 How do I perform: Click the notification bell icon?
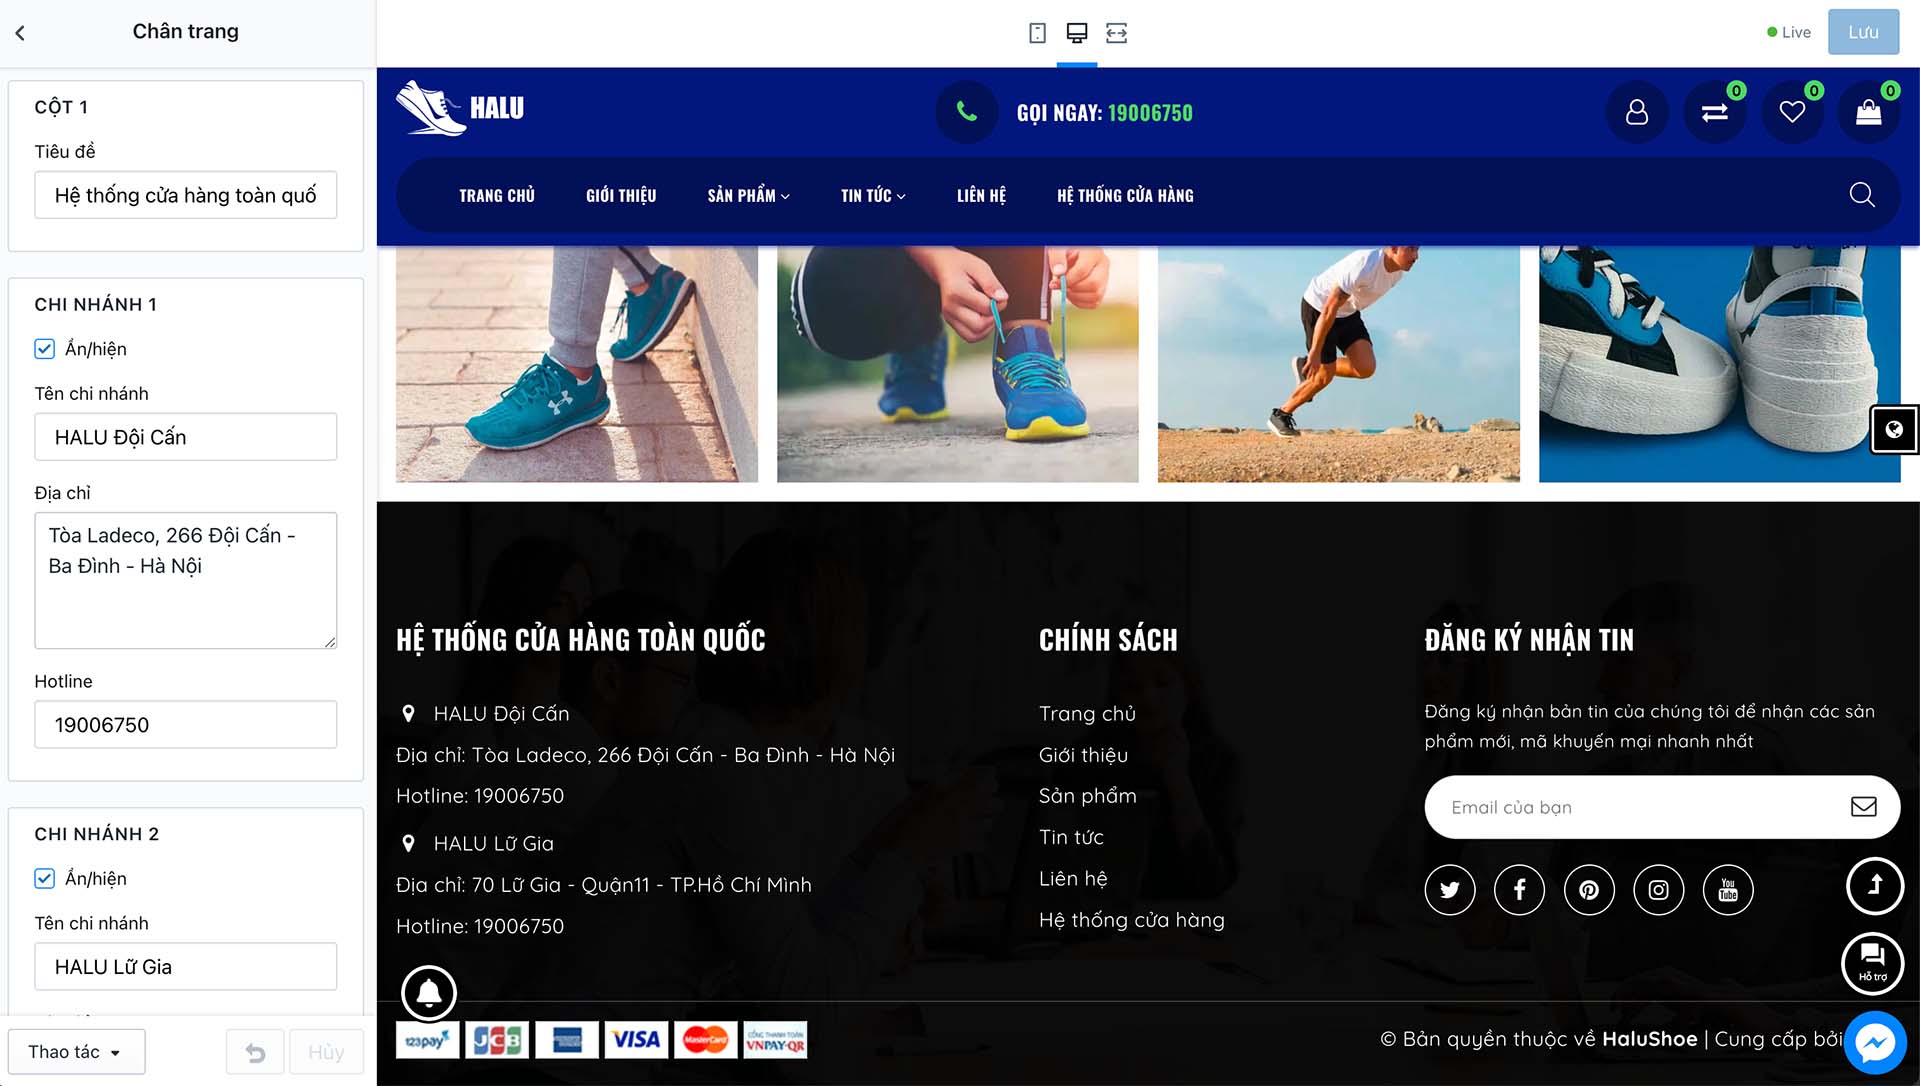pyautogui.click(x=429, y=993)
